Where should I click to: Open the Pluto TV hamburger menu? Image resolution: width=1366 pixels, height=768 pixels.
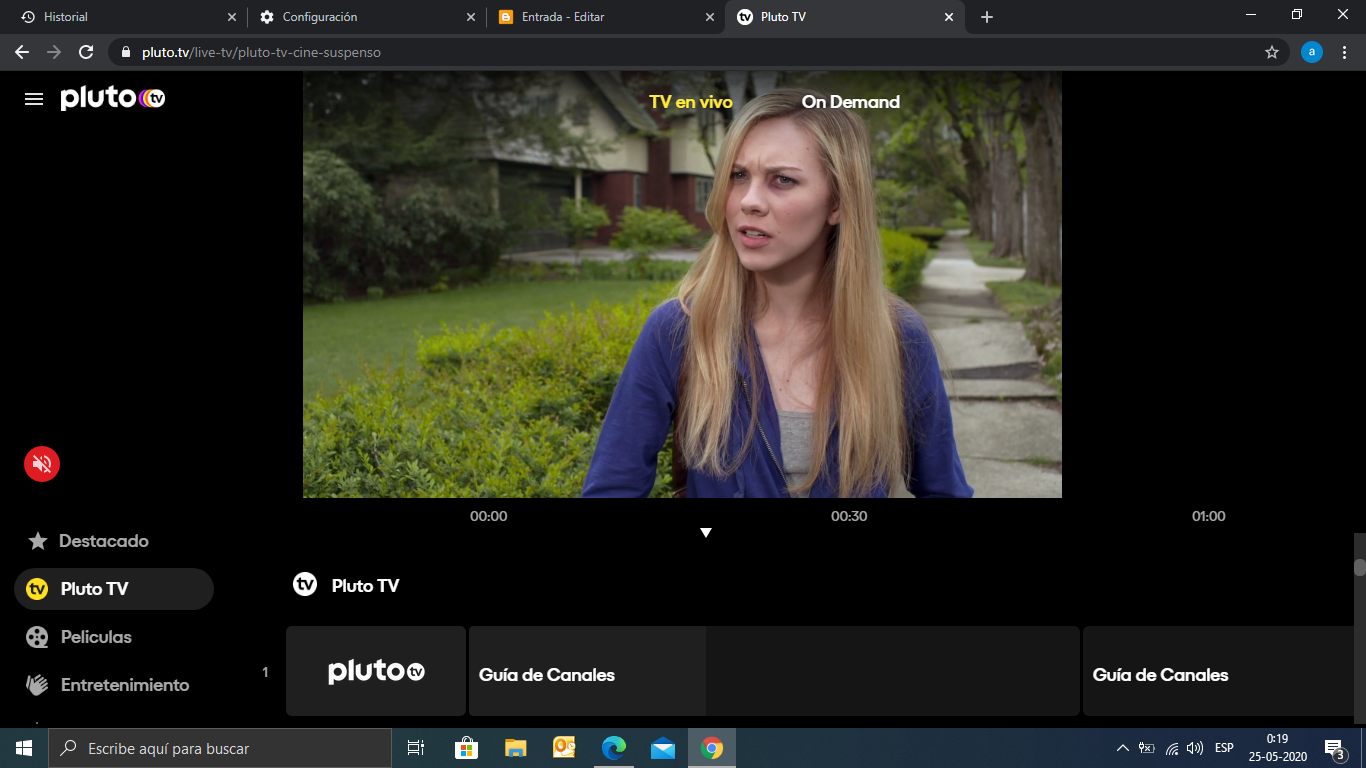tap(34, 99)
